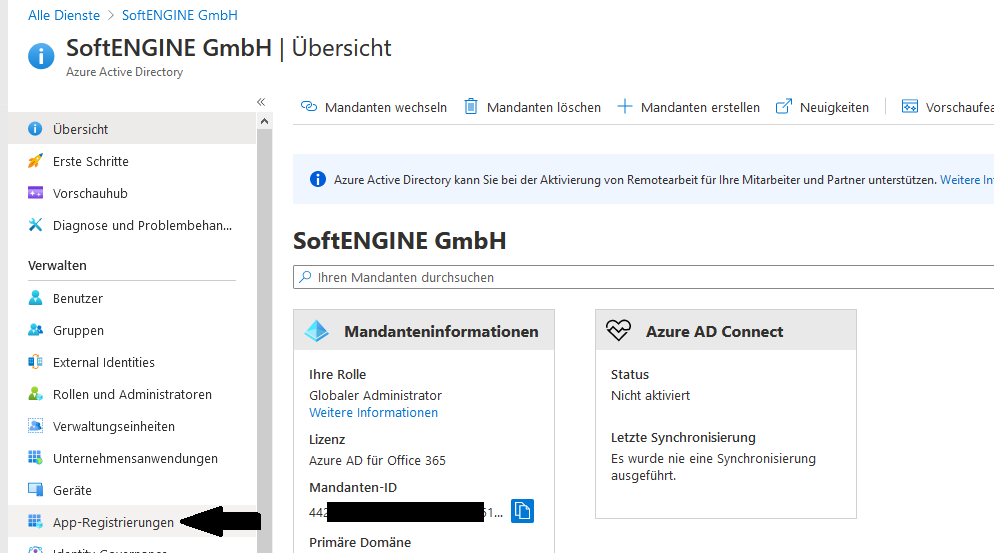Click the SoftENGINE GmbH breadcrumb link
The height and width of the screenshot is (553, 994).
179,15
